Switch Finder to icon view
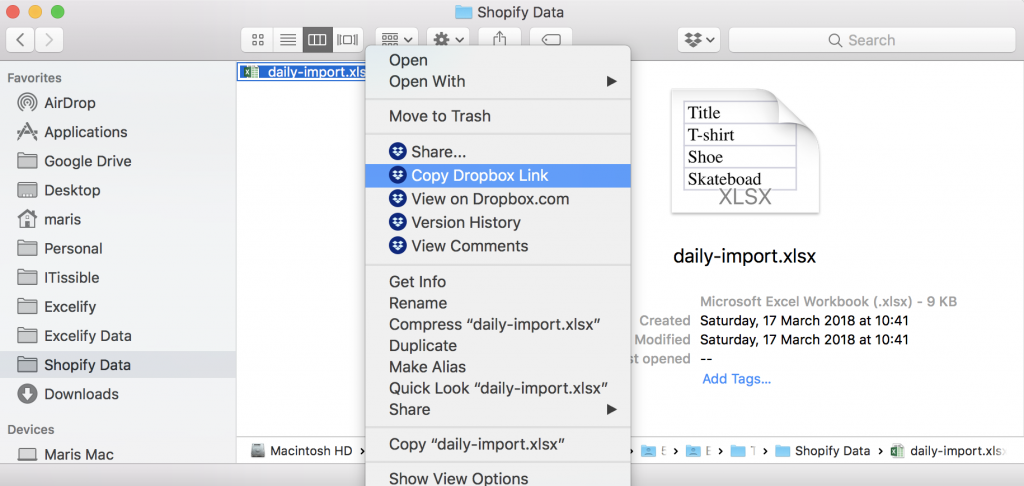This screenshot has width=1024, height=486. (257, 40)
